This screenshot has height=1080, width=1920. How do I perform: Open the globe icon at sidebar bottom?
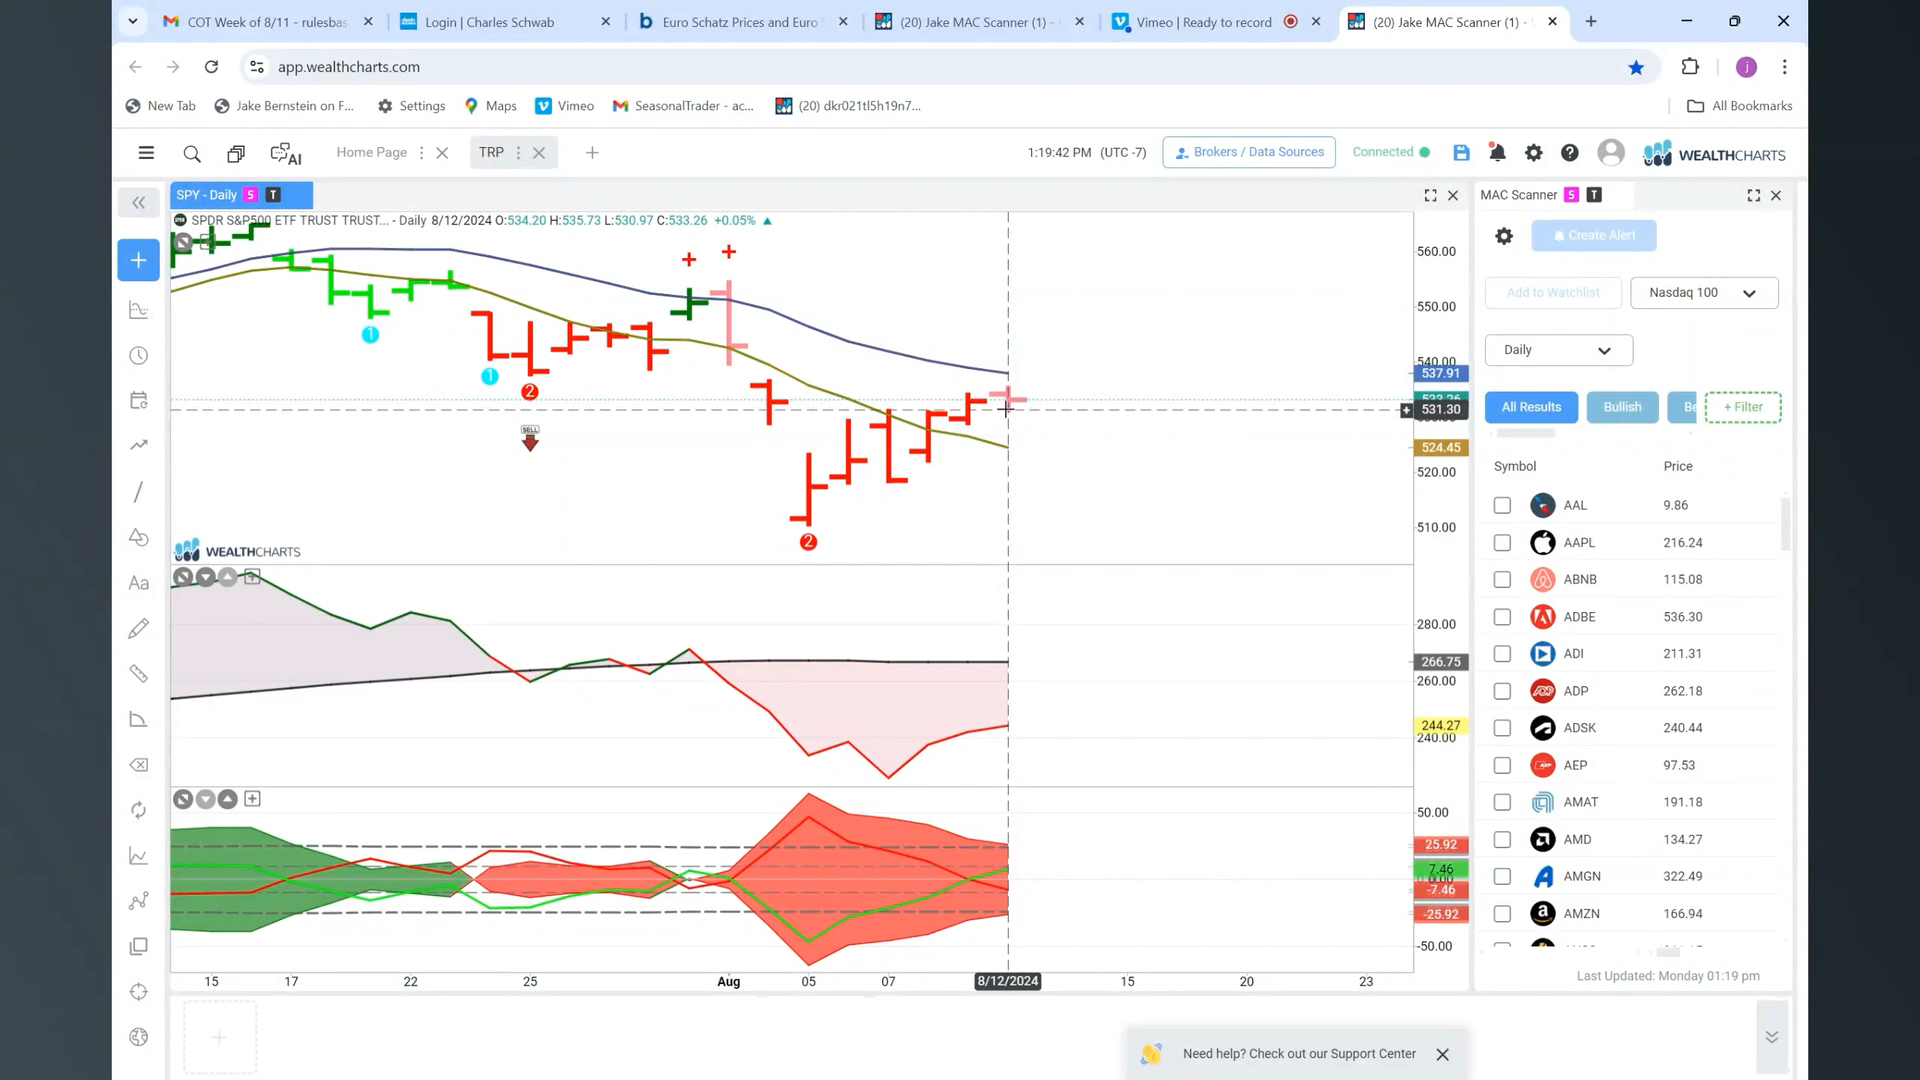(x=139, y=1037)
